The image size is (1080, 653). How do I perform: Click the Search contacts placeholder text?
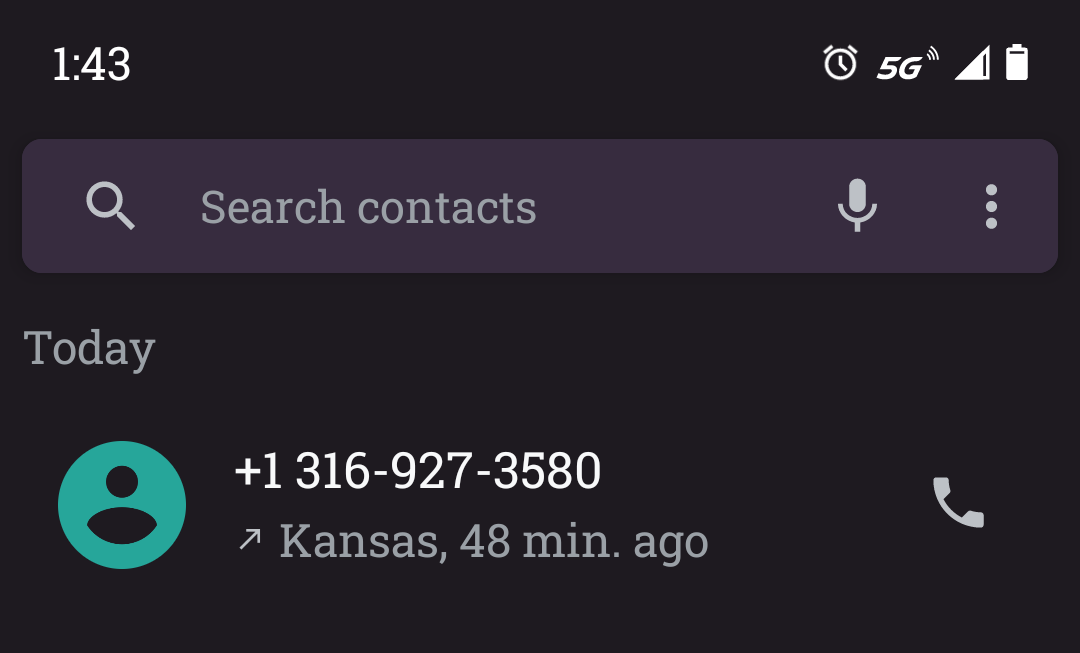(x=368, y=207)
